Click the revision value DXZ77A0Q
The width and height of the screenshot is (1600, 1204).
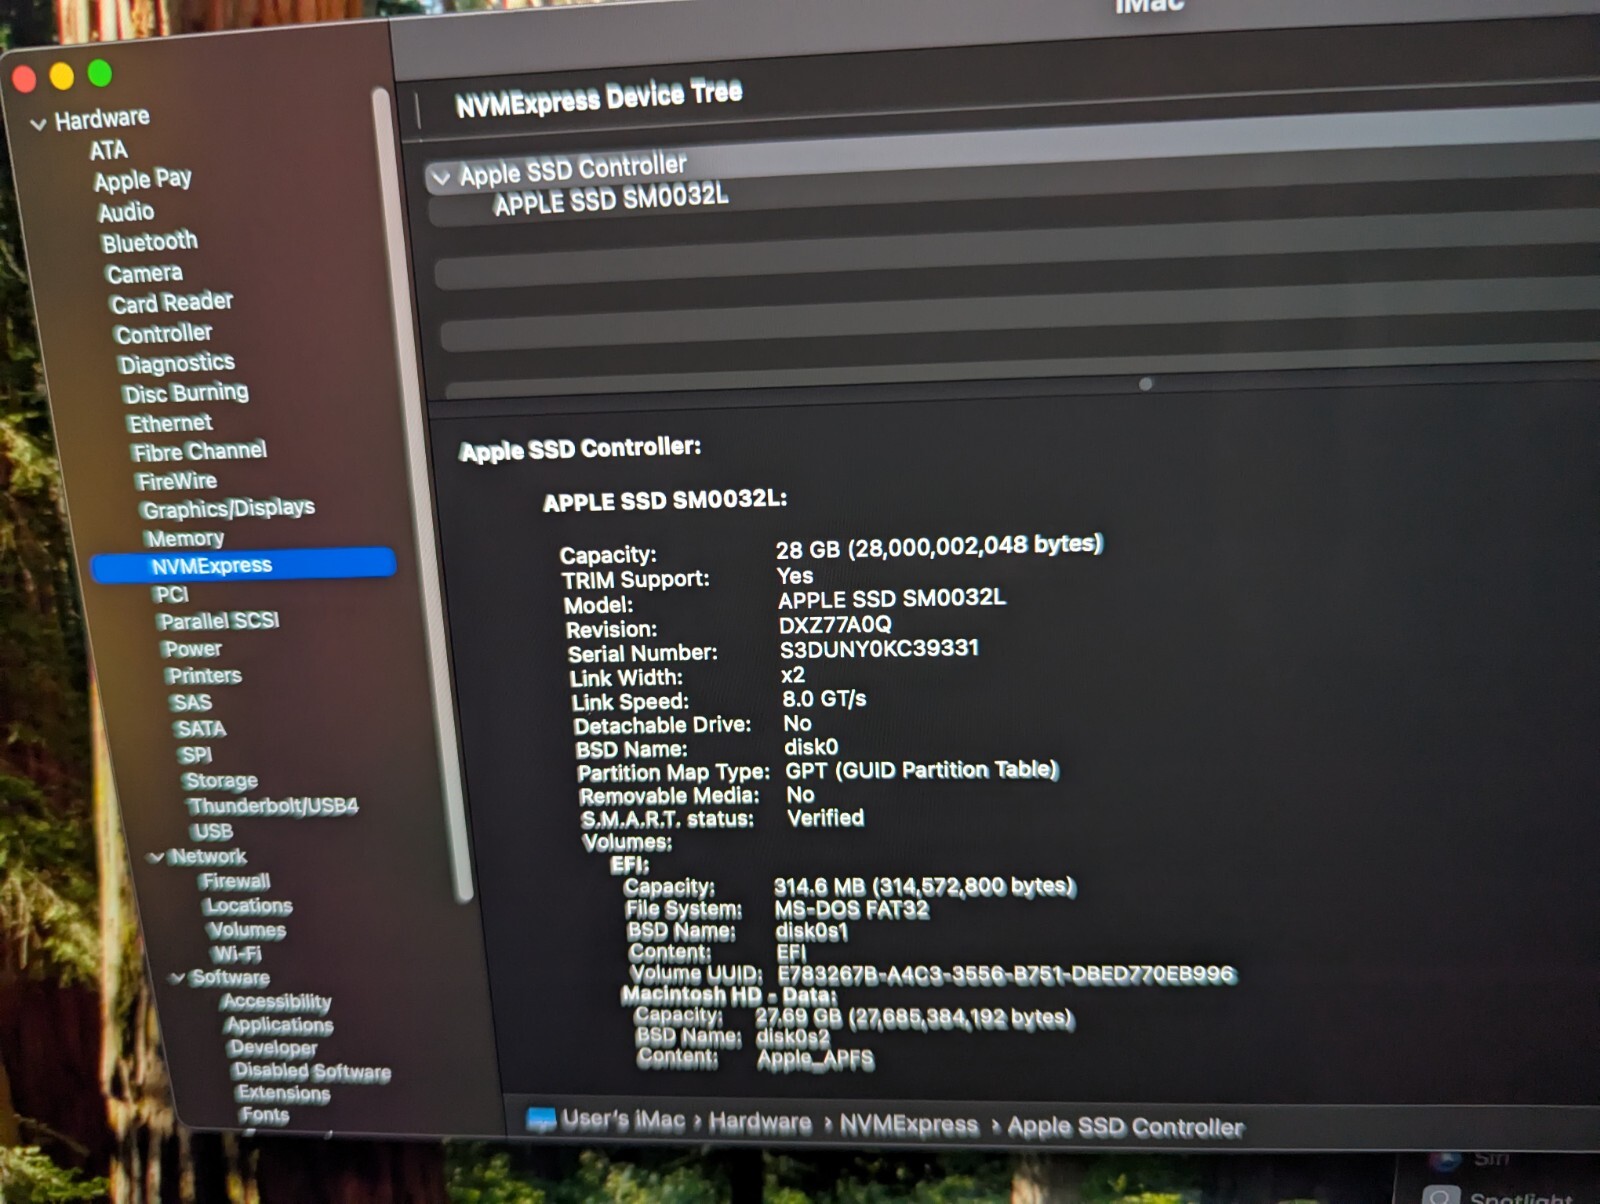coord(835,624)
